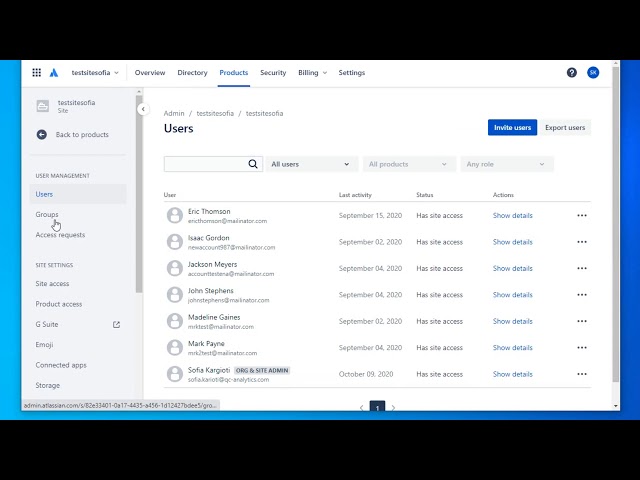Screen dimensions: 640x480
Task: Open more actions for Sofia Kargioti
Action: click(582, 374)
